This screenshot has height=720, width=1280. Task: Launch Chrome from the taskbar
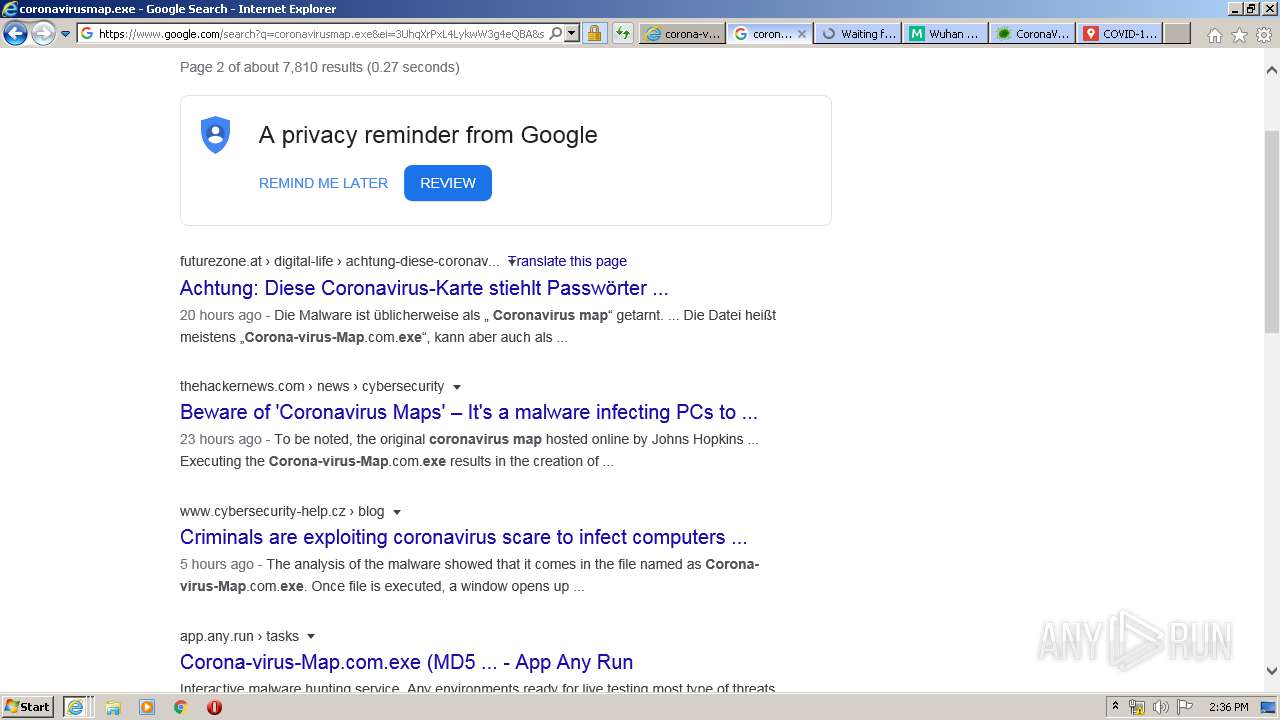click(x=180, y=707)
